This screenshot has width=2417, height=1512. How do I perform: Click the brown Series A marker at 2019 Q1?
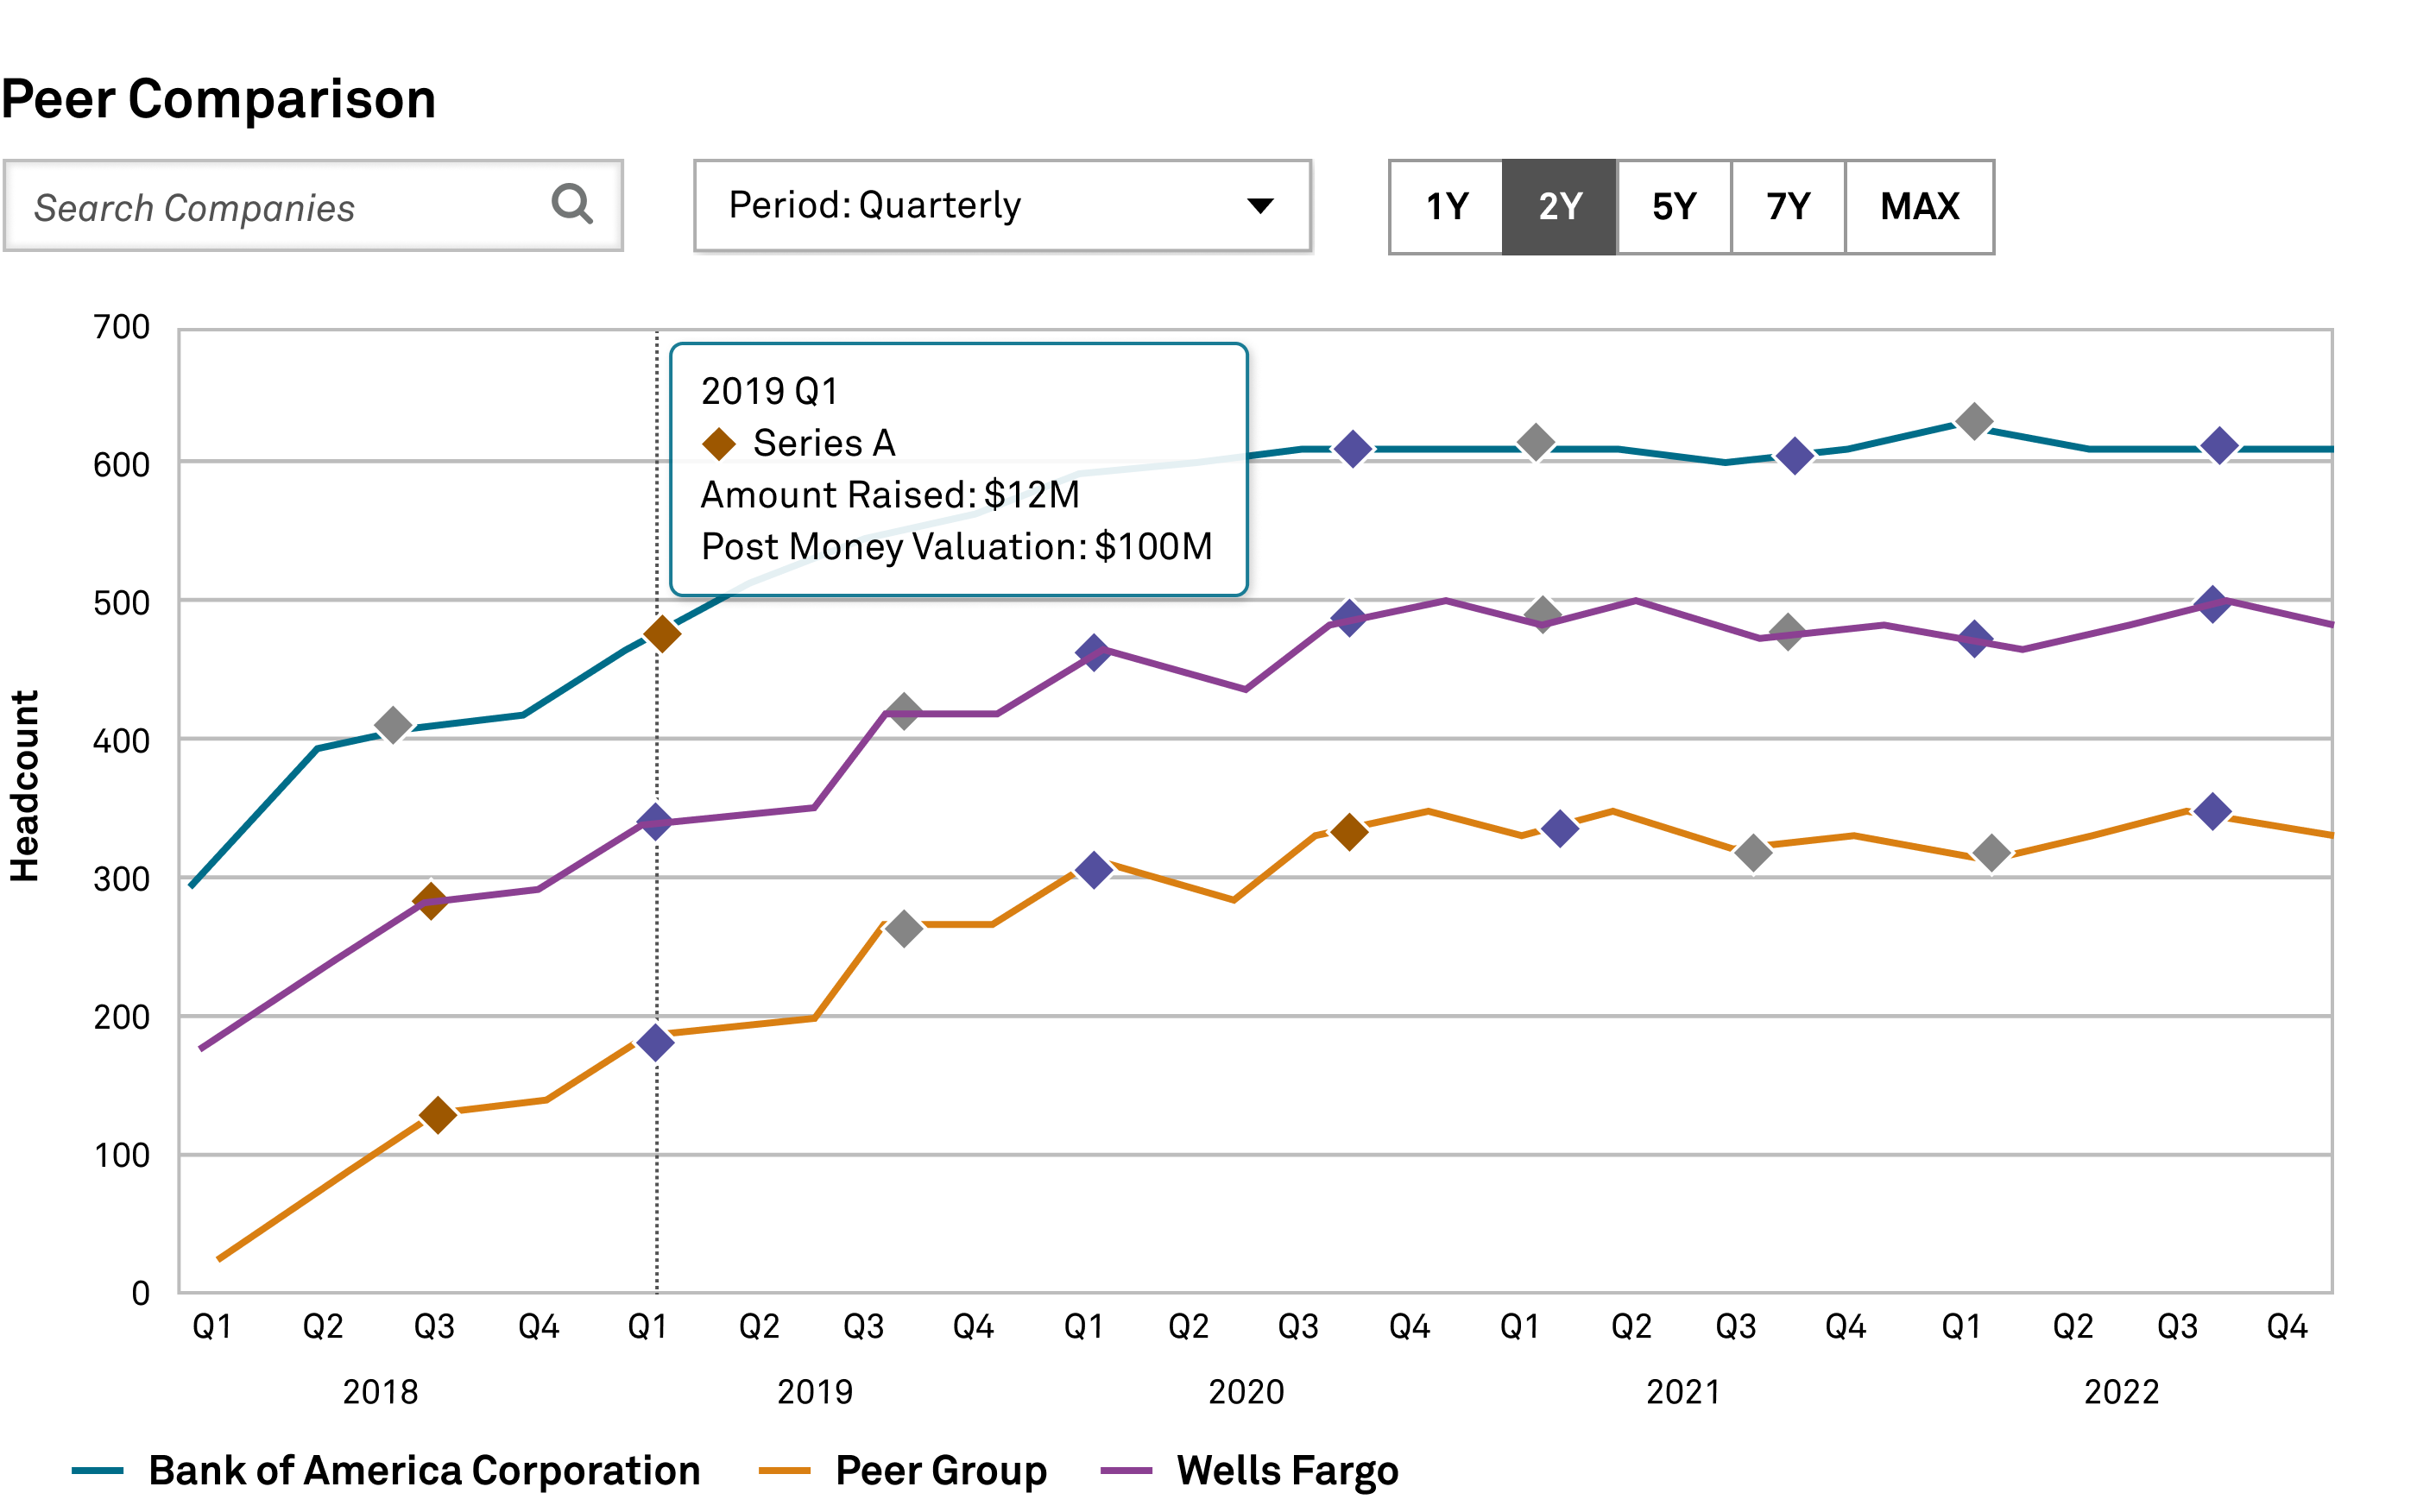click(662, 633)
